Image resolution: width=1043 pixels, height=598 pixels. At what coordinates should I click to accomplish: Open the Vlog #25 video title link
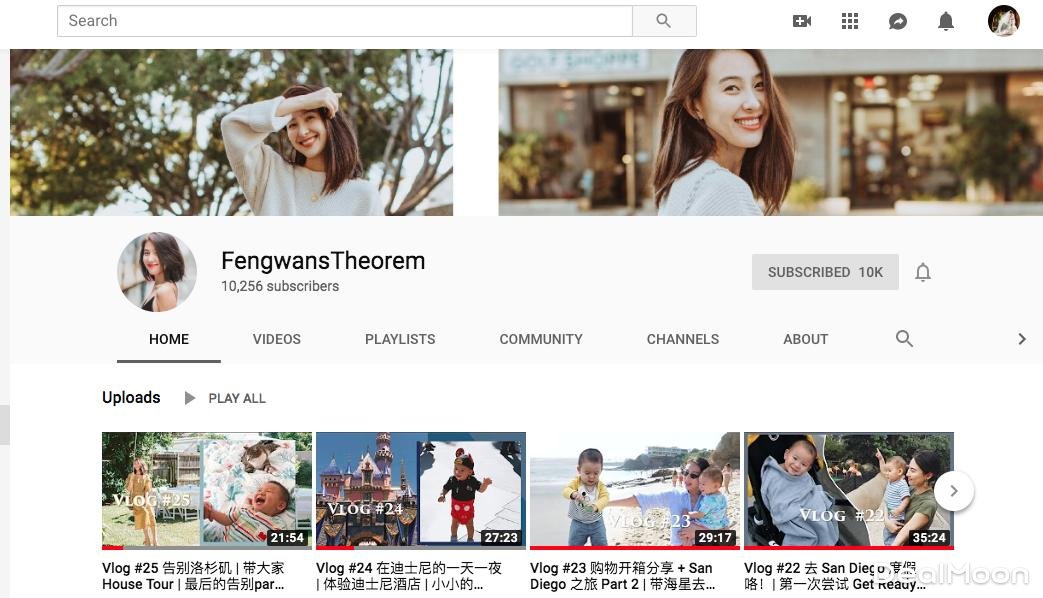[193, 575]
